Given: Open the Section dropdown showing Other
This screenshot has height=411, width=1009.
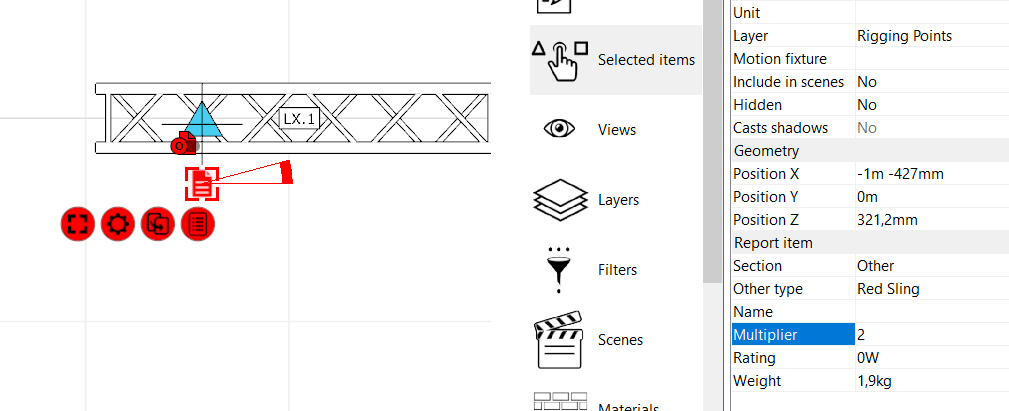Looking at the screenshot, I should 930,266.
